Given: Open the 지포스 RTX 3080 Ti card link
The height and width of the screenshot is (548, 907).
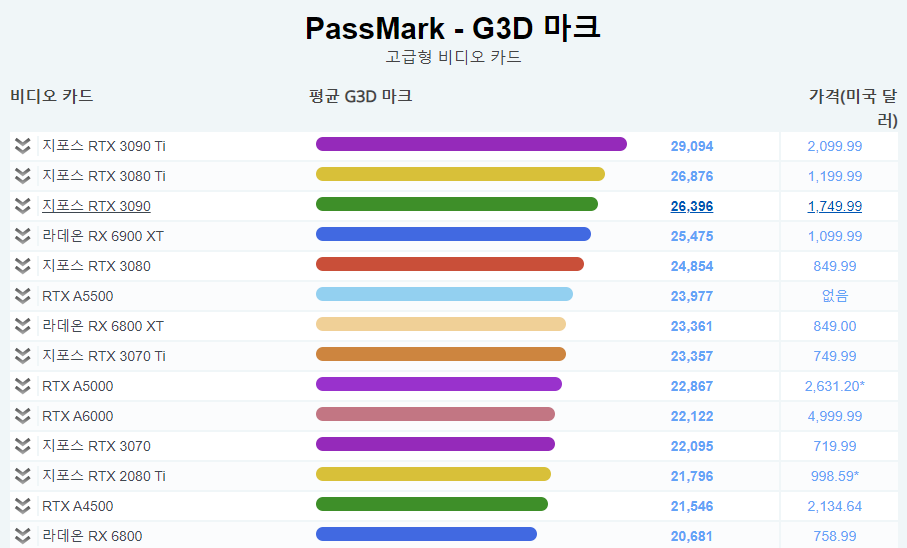Looking at the screenshot, I should (x=104, y=176).
